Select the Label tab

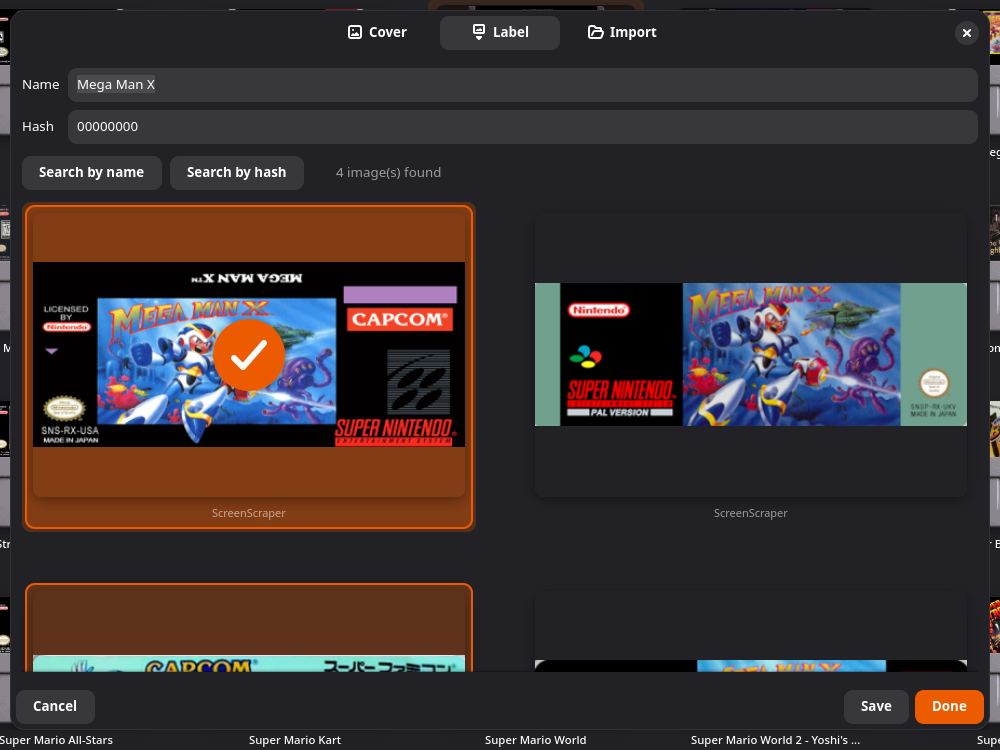[x=500, y=33]
